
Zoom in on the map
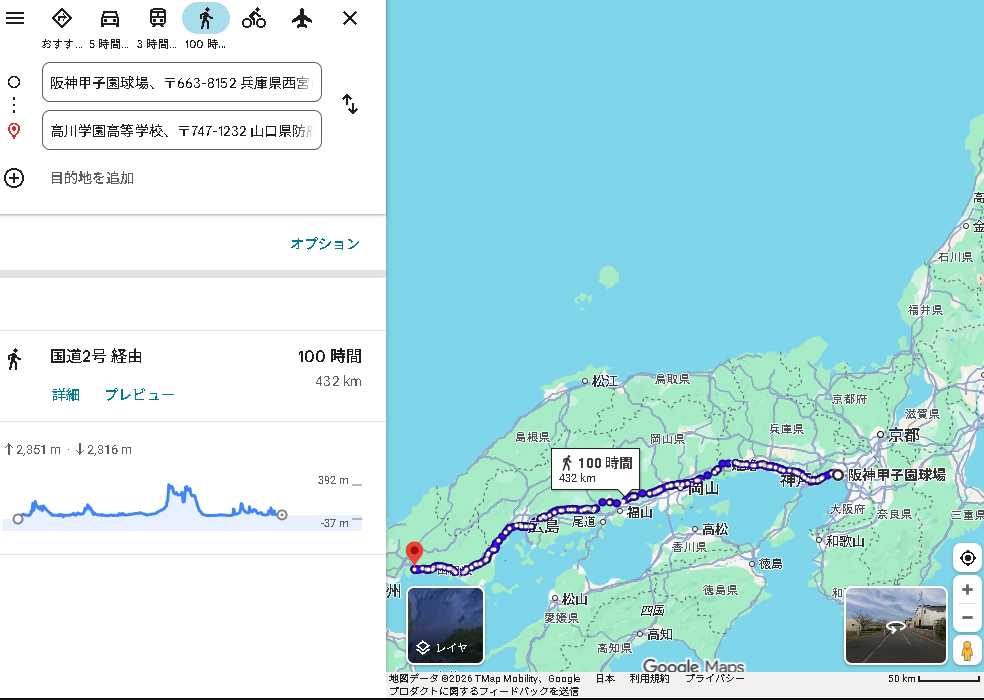click(x=967, y=590)
